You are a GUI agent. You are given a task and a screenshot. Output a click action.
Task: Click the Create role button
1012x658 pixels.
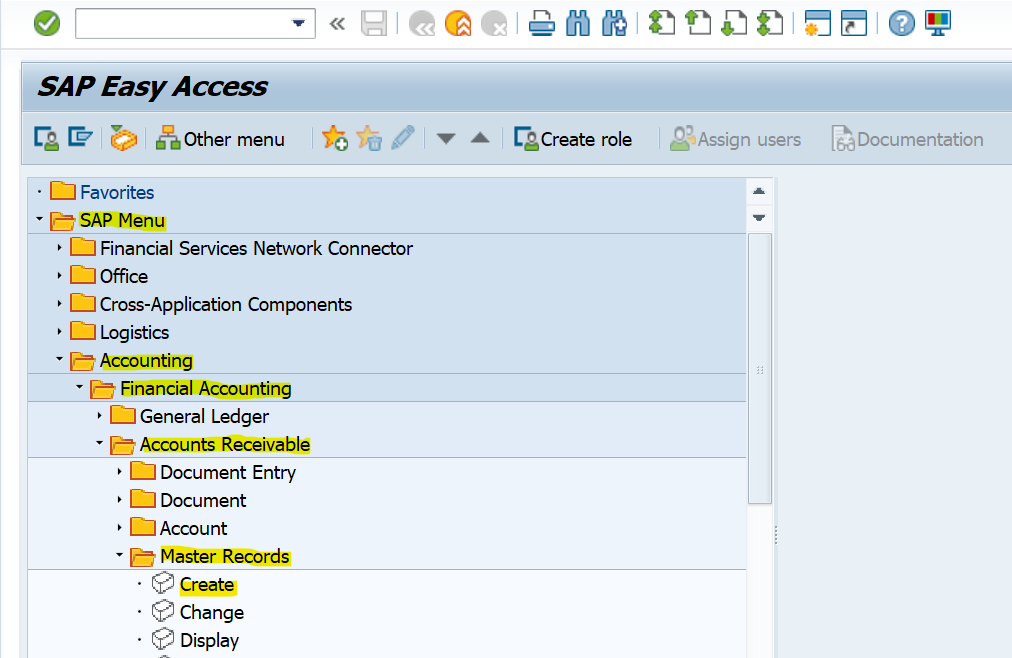point(573,138)
